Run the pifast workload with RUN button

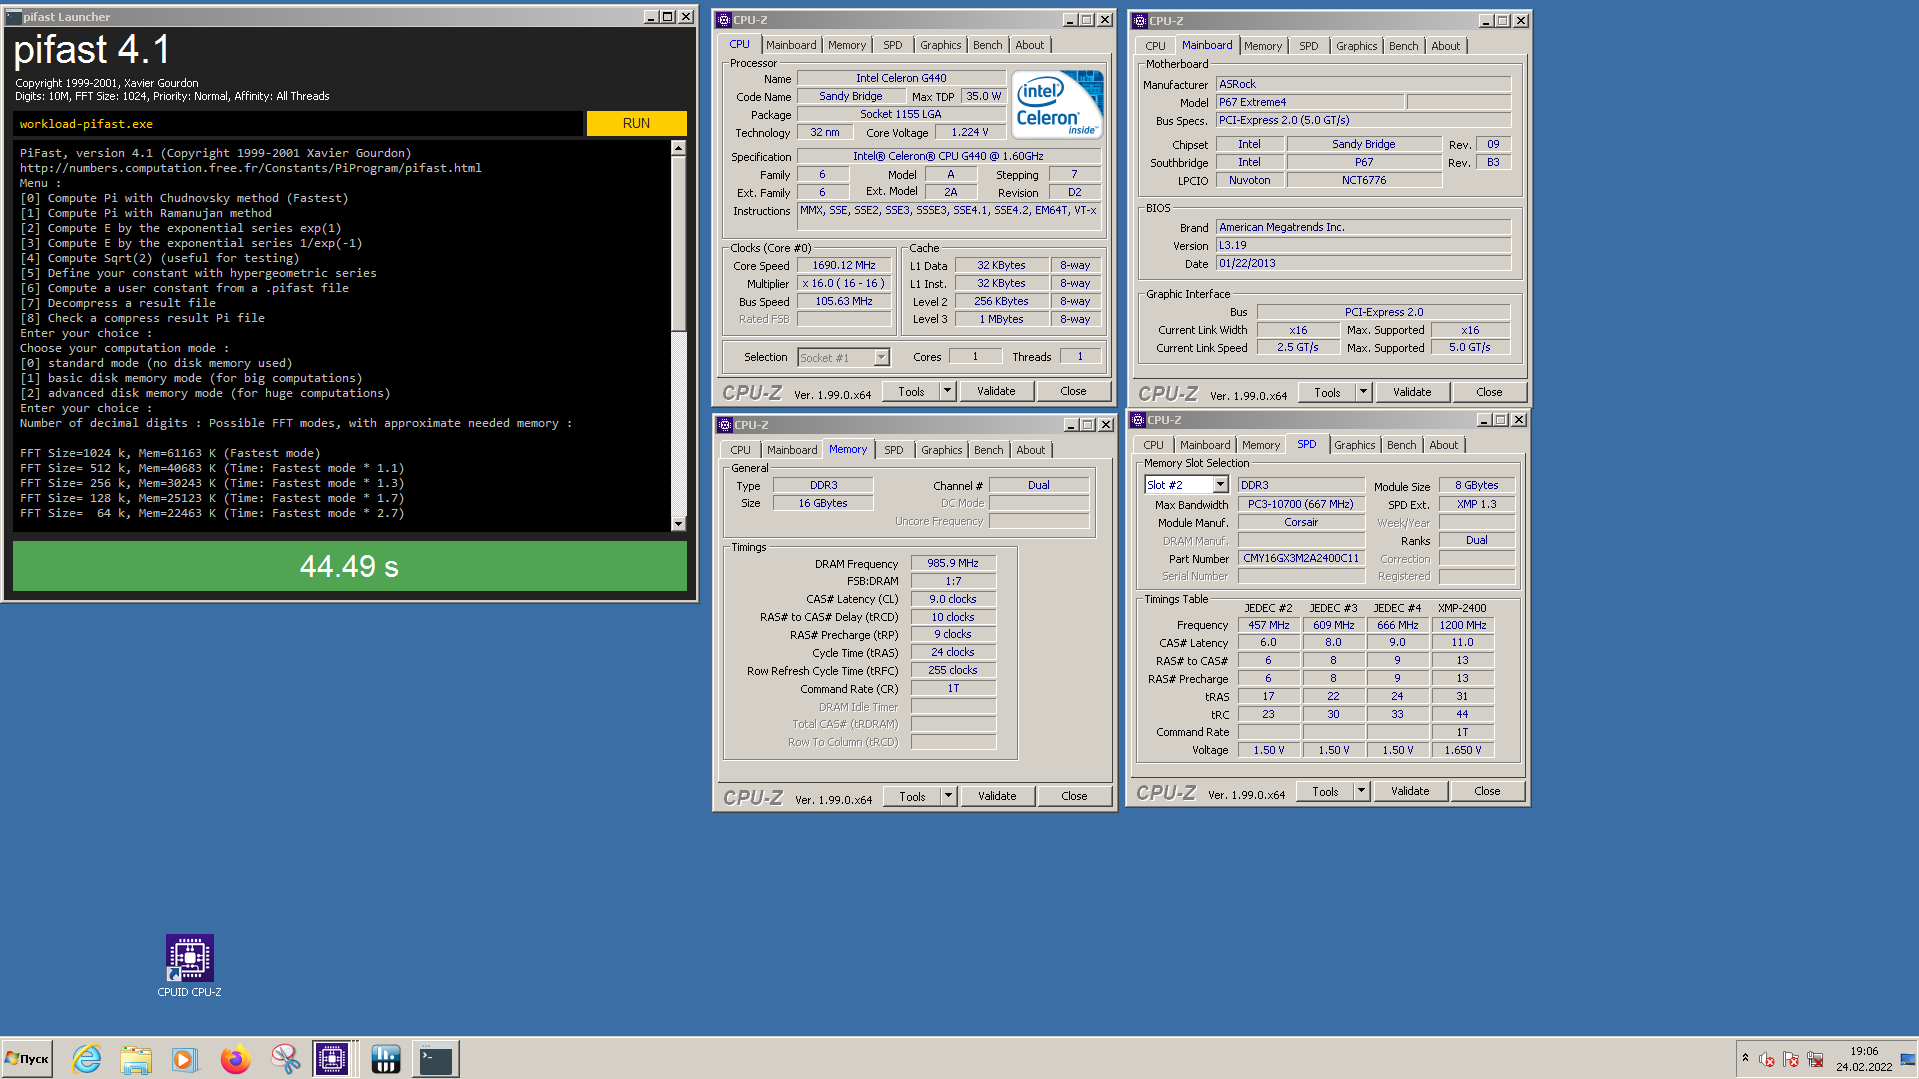pyautogui.click(x=636, y=123)
